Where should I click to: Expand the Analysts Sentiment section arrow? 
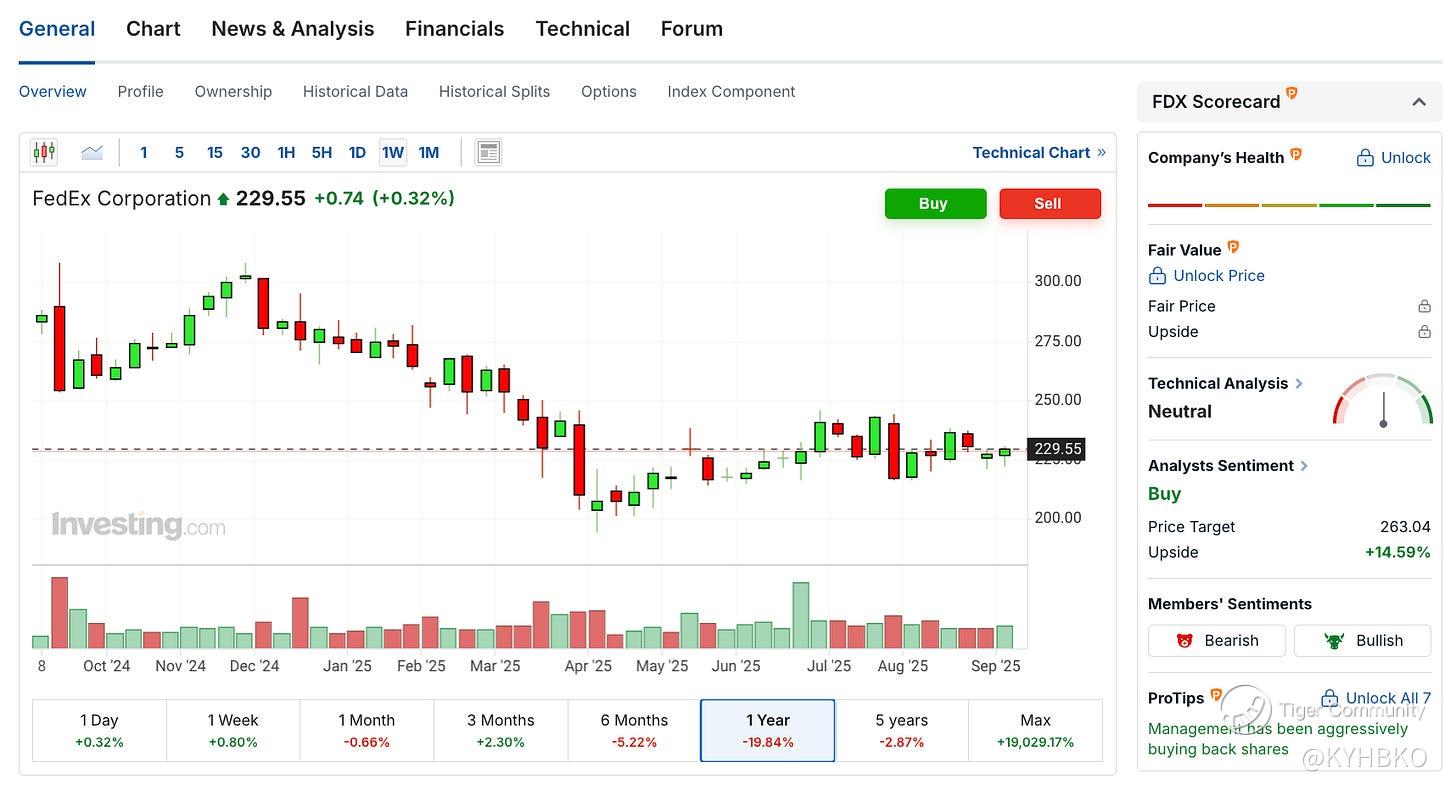[x=1304, y=465]
